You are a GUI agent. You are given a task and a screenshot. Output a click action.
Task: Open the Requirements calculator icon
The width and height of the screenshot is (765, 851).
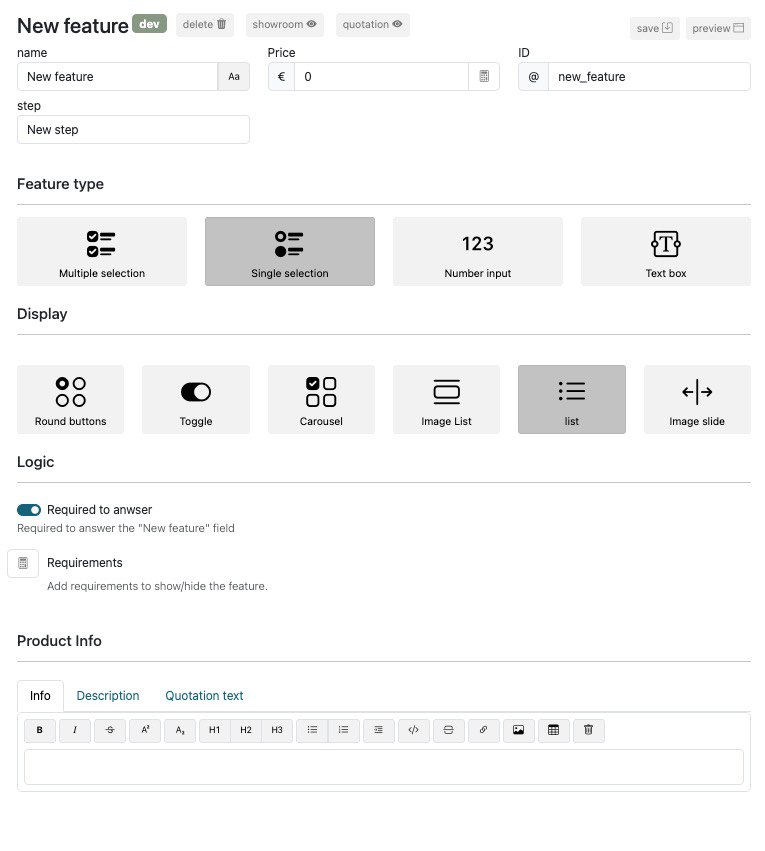point(23,563)
